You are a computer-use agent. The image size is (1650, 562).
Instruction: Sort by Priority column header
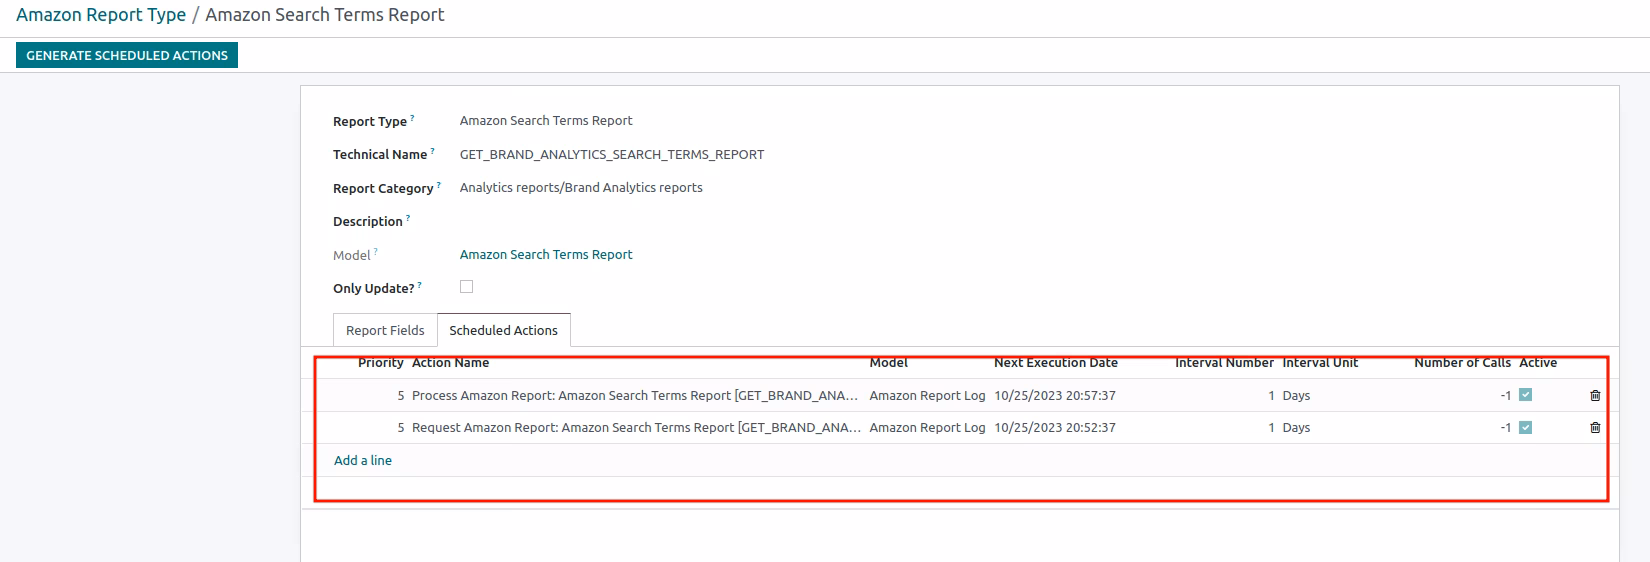pyautogui.click(x=381, y=363)
